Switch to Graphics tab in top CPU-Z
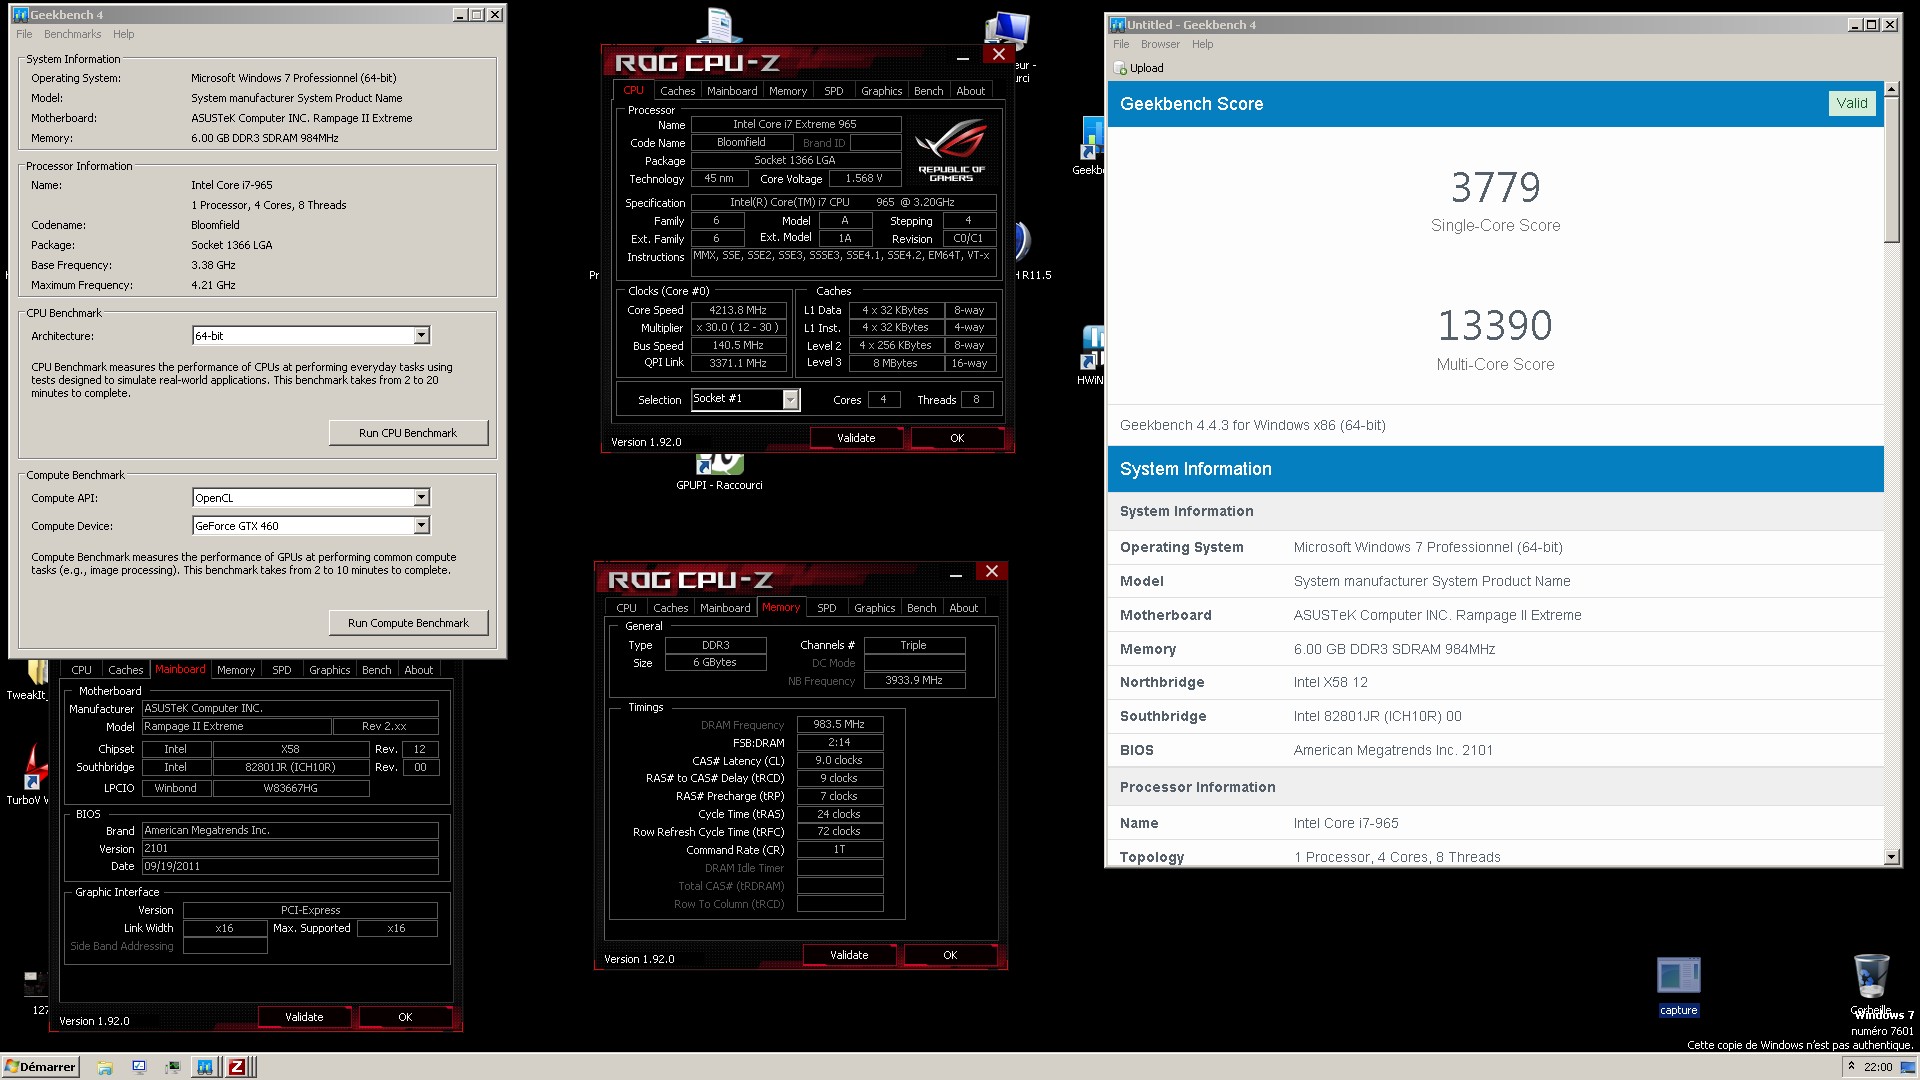Viewport: 1920px width, 1080px height. [881, 91]
